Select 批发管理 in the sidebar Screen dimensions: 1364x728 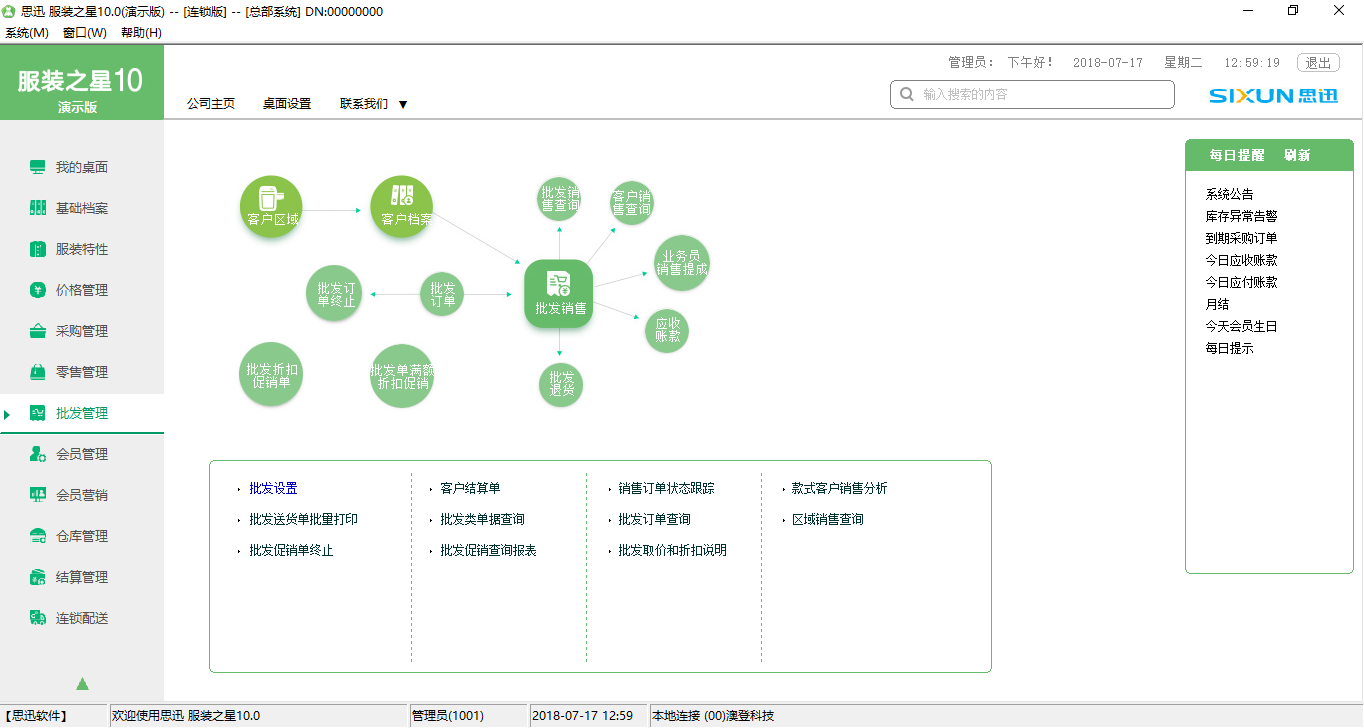click(x=82, y=413)
